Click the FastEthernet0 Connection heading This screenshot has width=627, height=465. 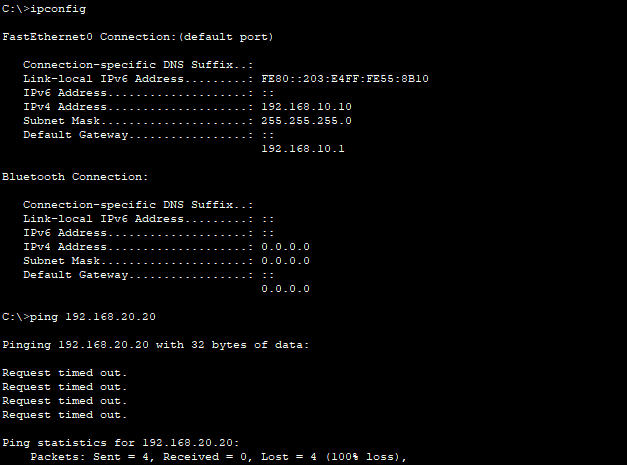pyautogui.click(x=137, y=37)
